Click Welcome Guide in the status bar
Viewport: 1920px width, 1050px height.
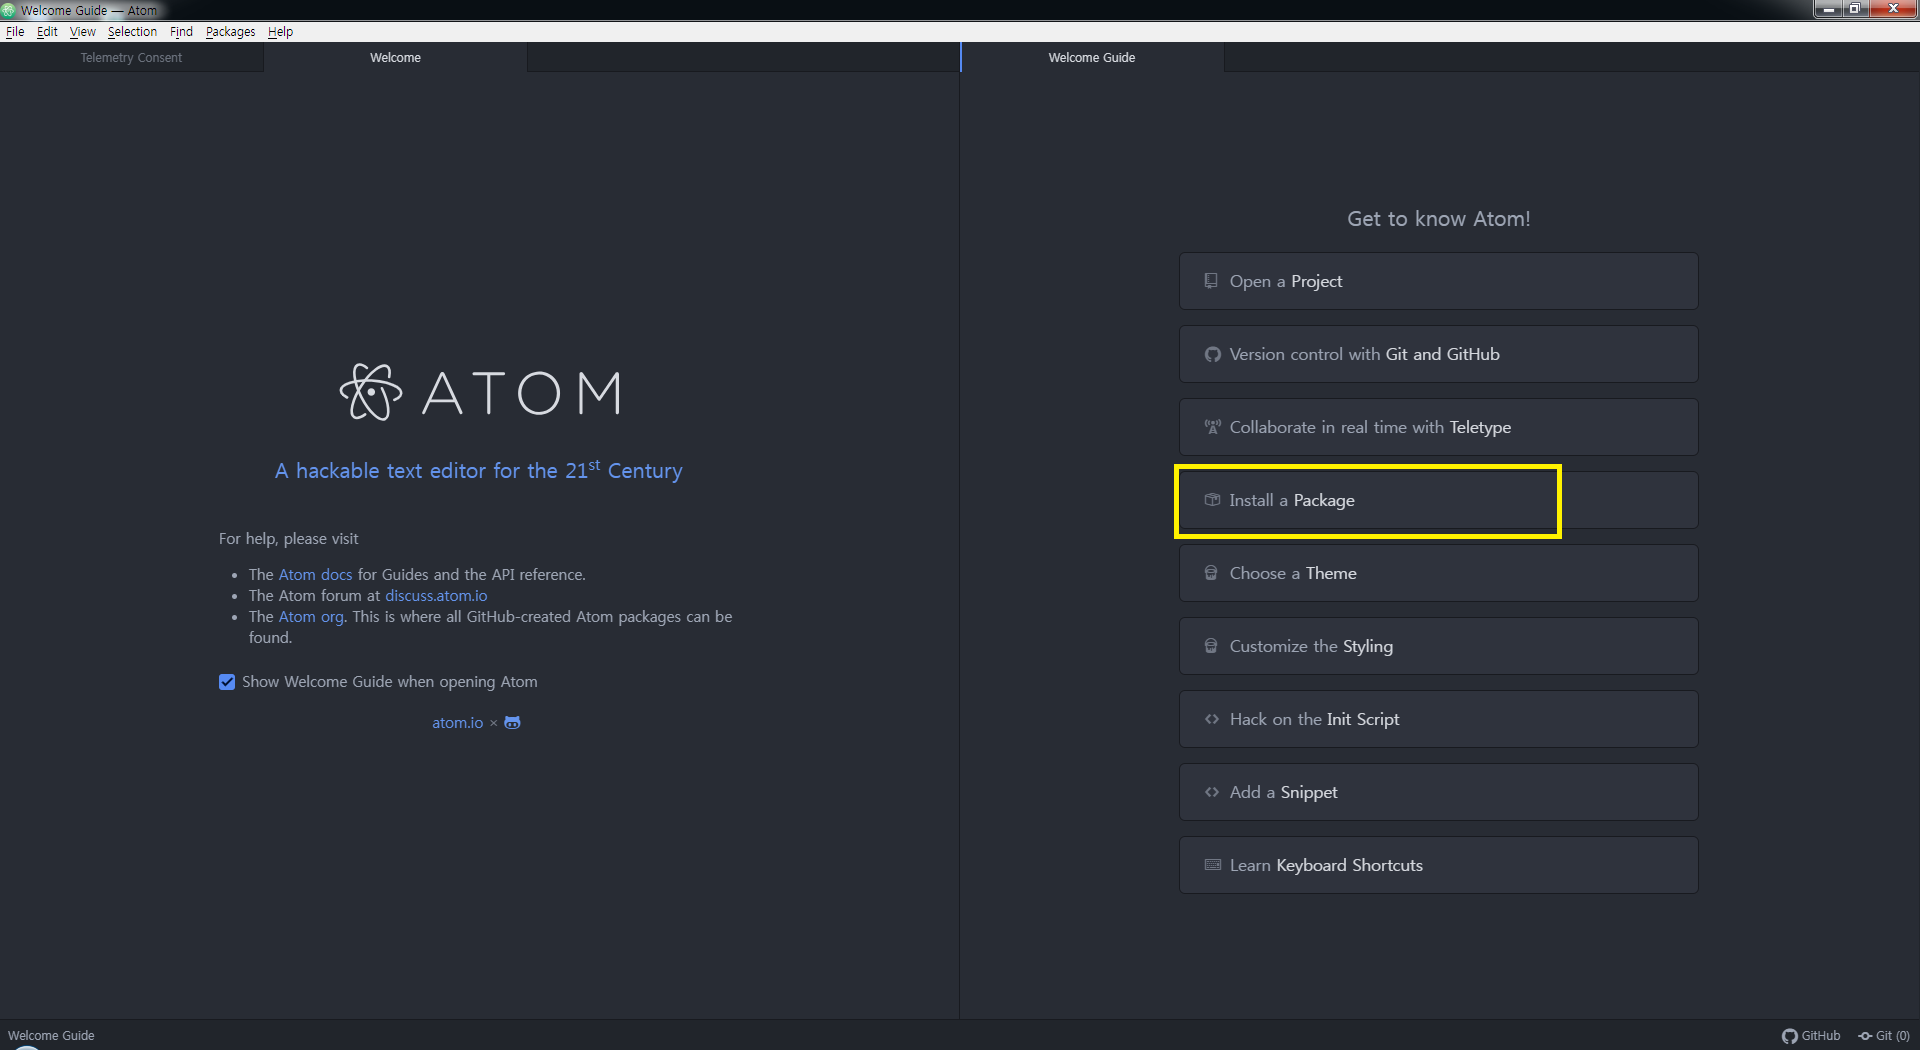[x=51, y=1036]
